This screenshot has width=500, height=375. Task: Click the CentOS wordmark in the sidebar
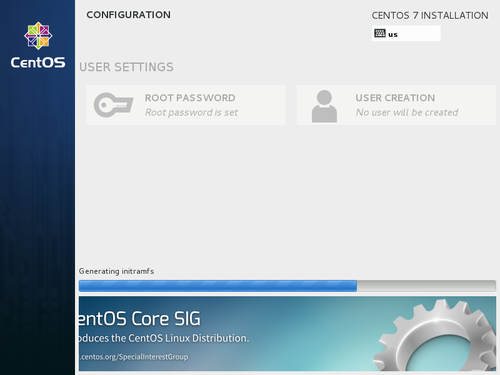38,62
